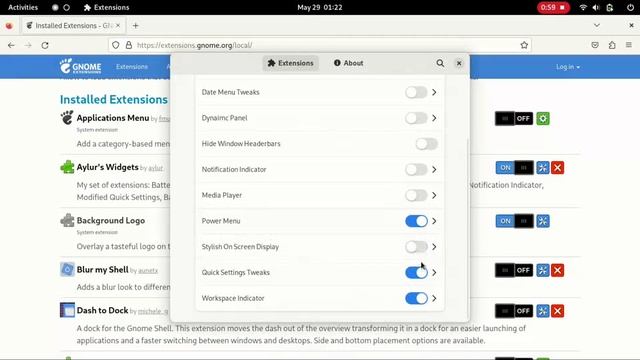Screen dimensions: 640x360
Task: Click the GNOME Extensions logo
Action: [x=80, y=66]
